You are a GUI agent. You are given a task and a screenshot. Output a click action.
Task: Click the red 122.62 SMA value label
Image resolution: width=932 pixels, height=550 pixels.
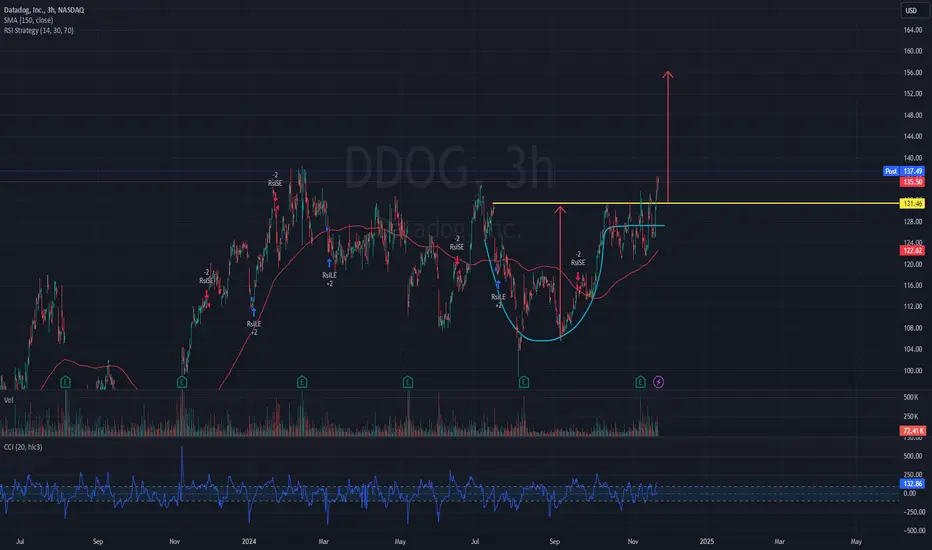[x=912, y=250]
